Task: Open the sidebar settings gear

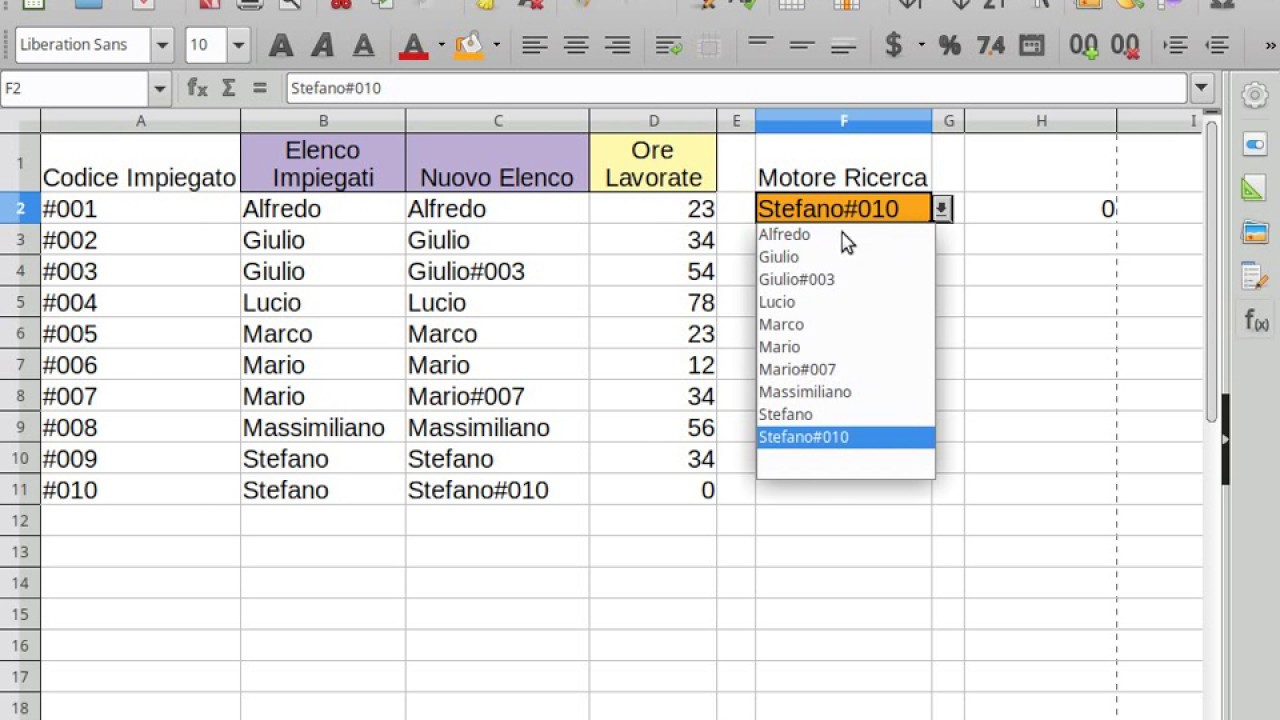Action: click(1255, 95)
